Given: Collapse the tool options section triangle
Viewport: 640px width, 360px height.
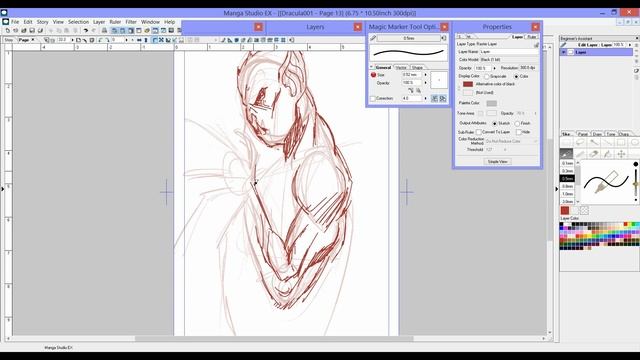Looking at the screenshot, I should 371,67.
